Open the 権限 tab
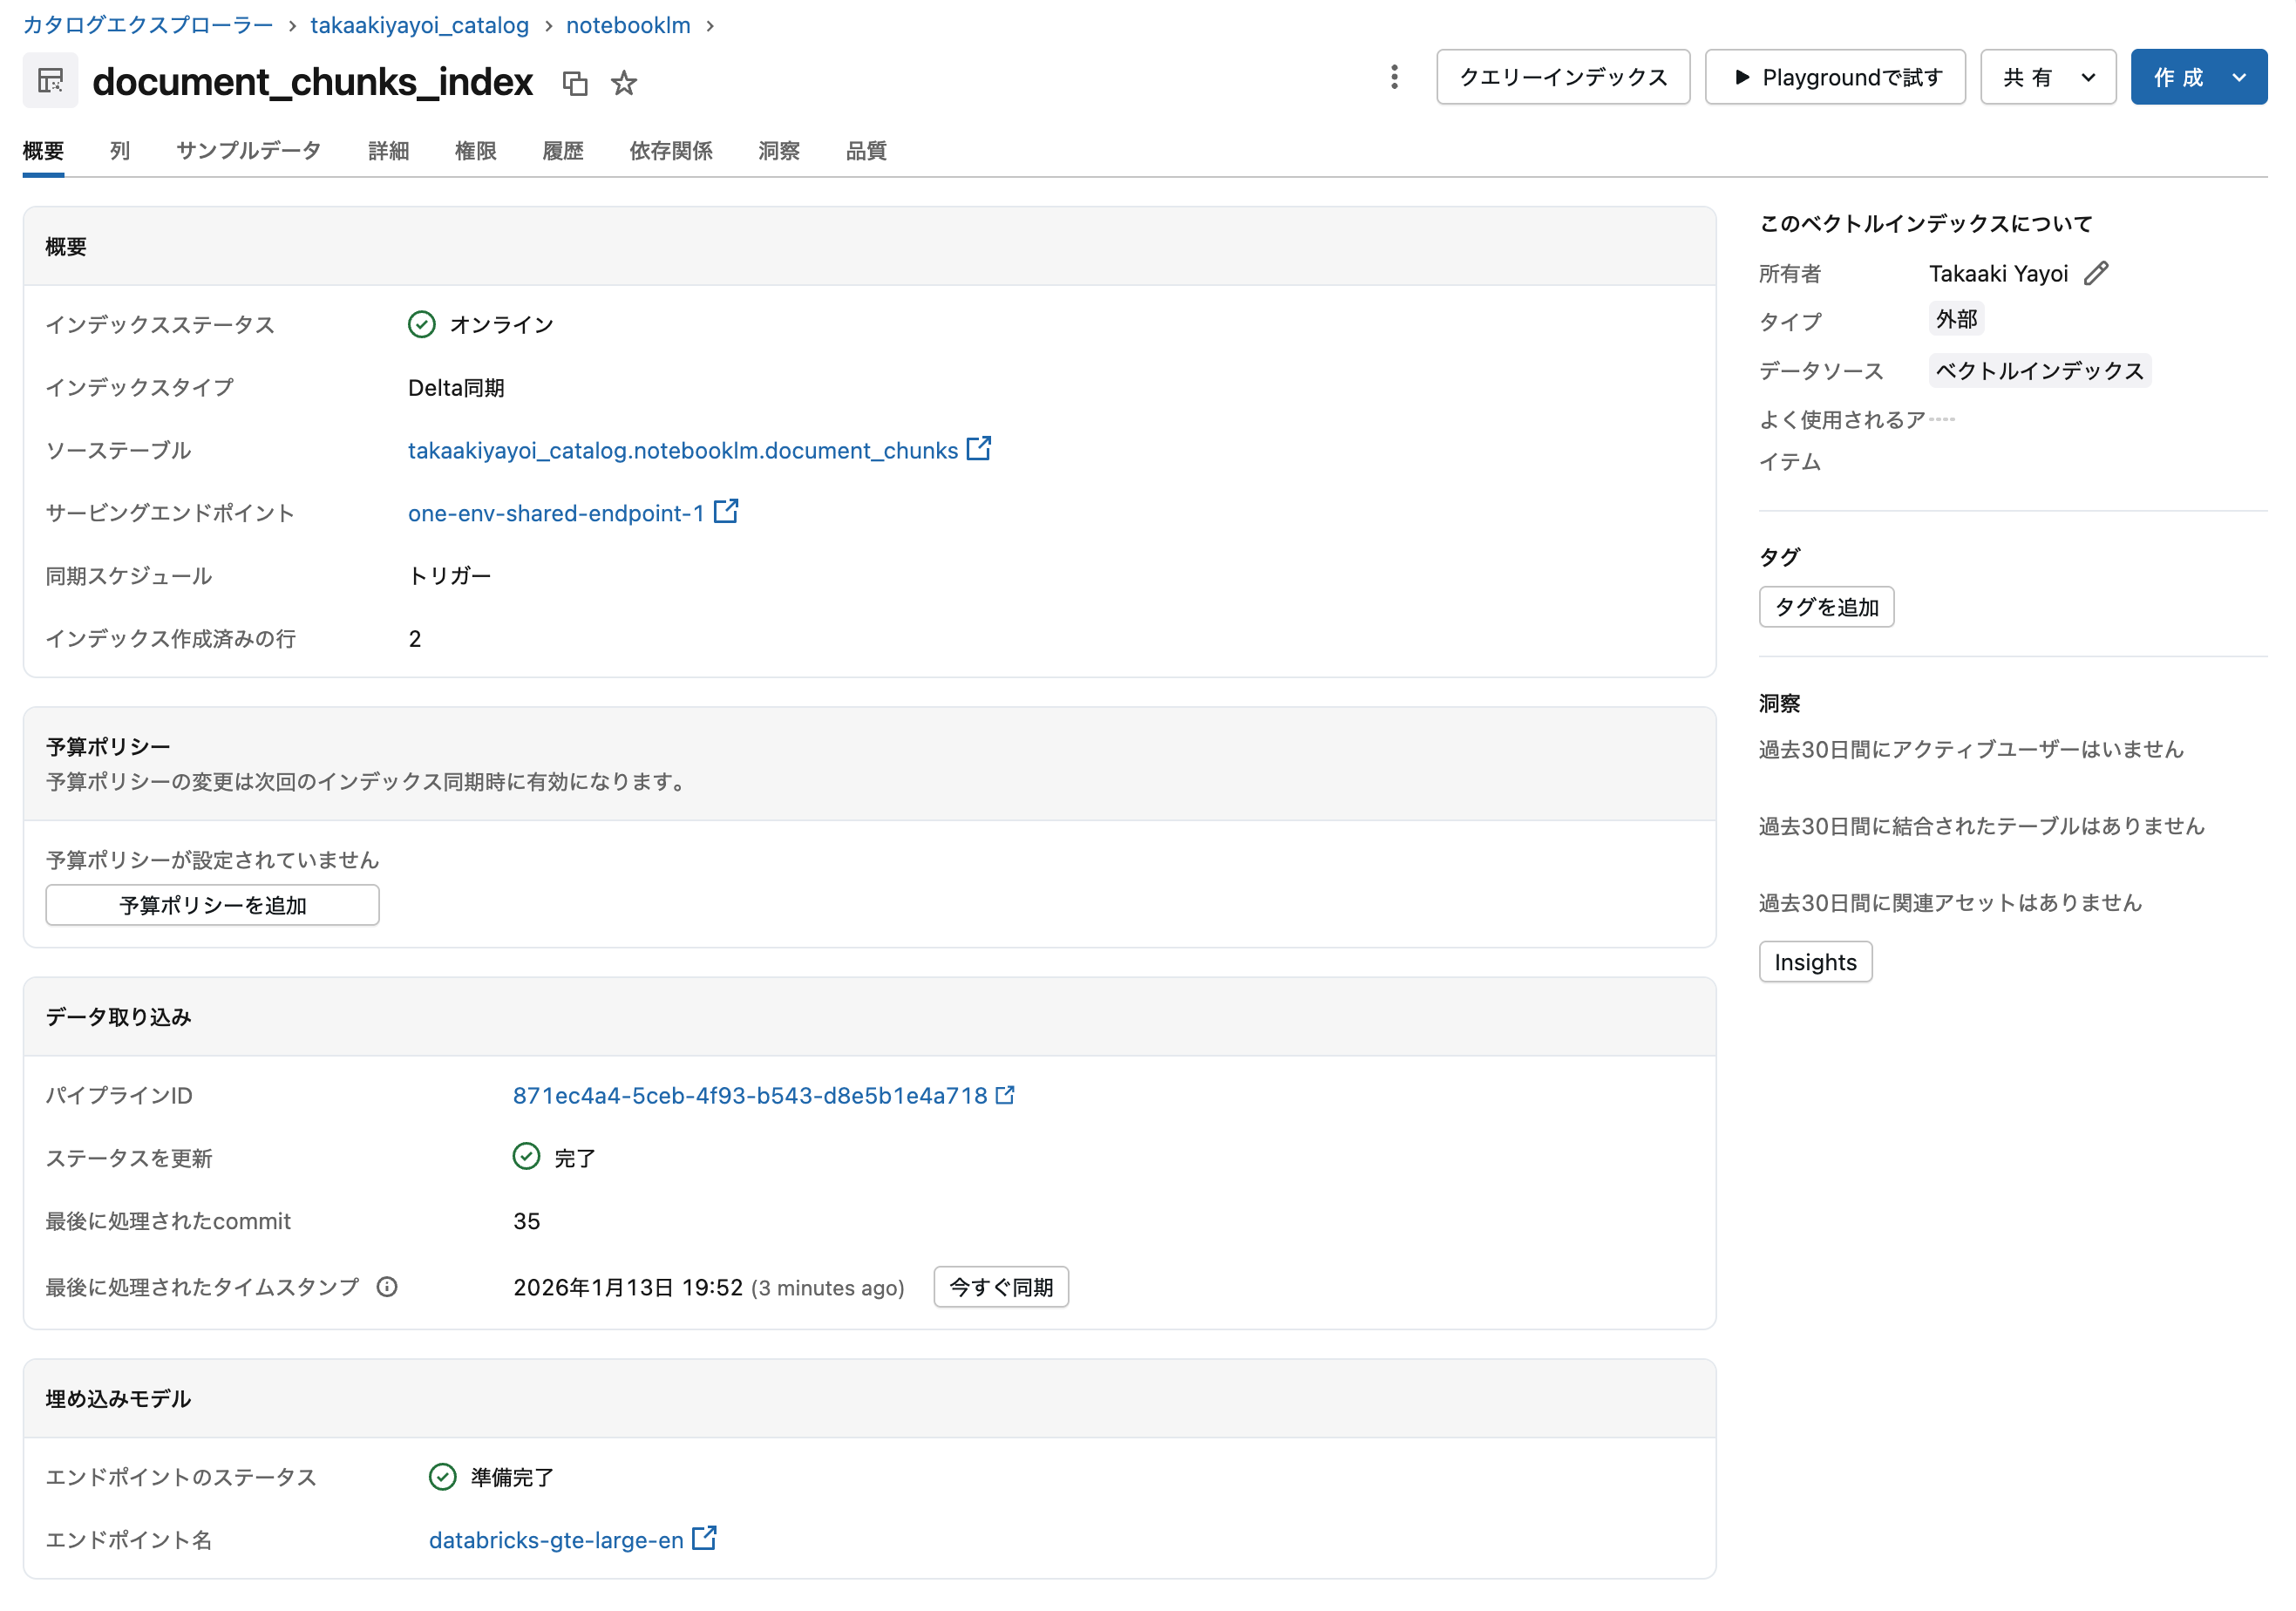 (475, 151)
